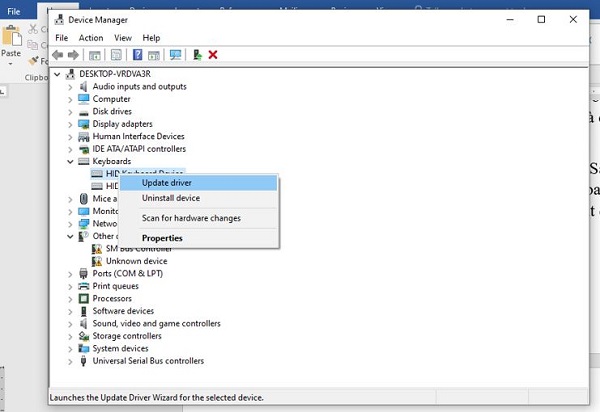Open the File menu in Device Manager

coord(62,38)
